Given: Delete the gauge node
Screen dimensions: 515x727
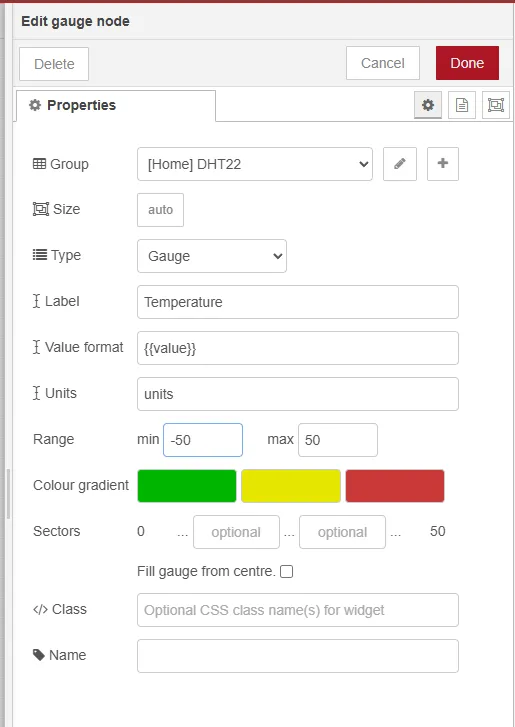Looking at the screenshot, I should (54, 64).
